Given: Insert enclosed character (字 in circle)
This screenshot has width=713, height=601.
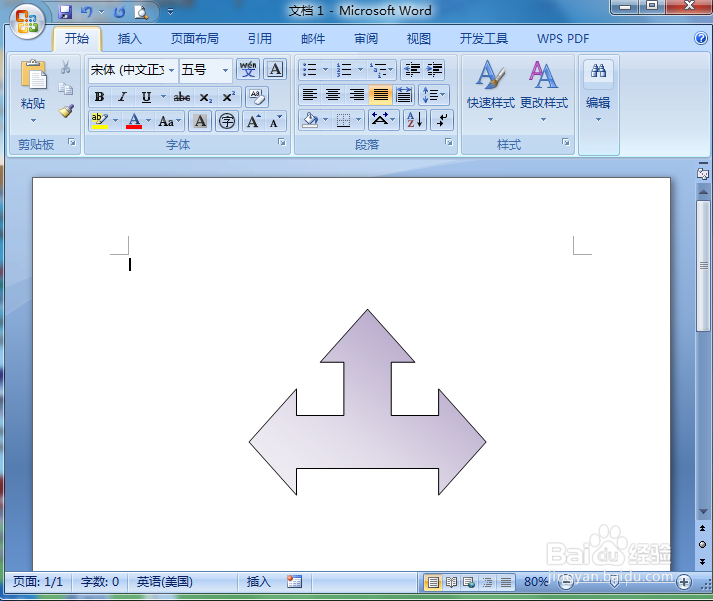Looking at the screenshot, I should [x=227, y=121].
